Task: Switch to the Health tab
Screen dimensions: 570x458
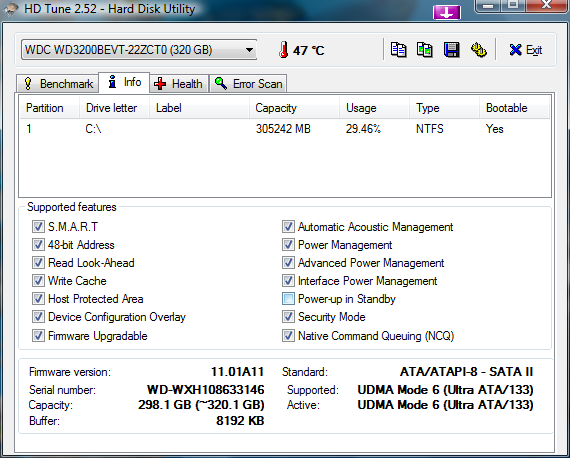Action: point(179,84)
